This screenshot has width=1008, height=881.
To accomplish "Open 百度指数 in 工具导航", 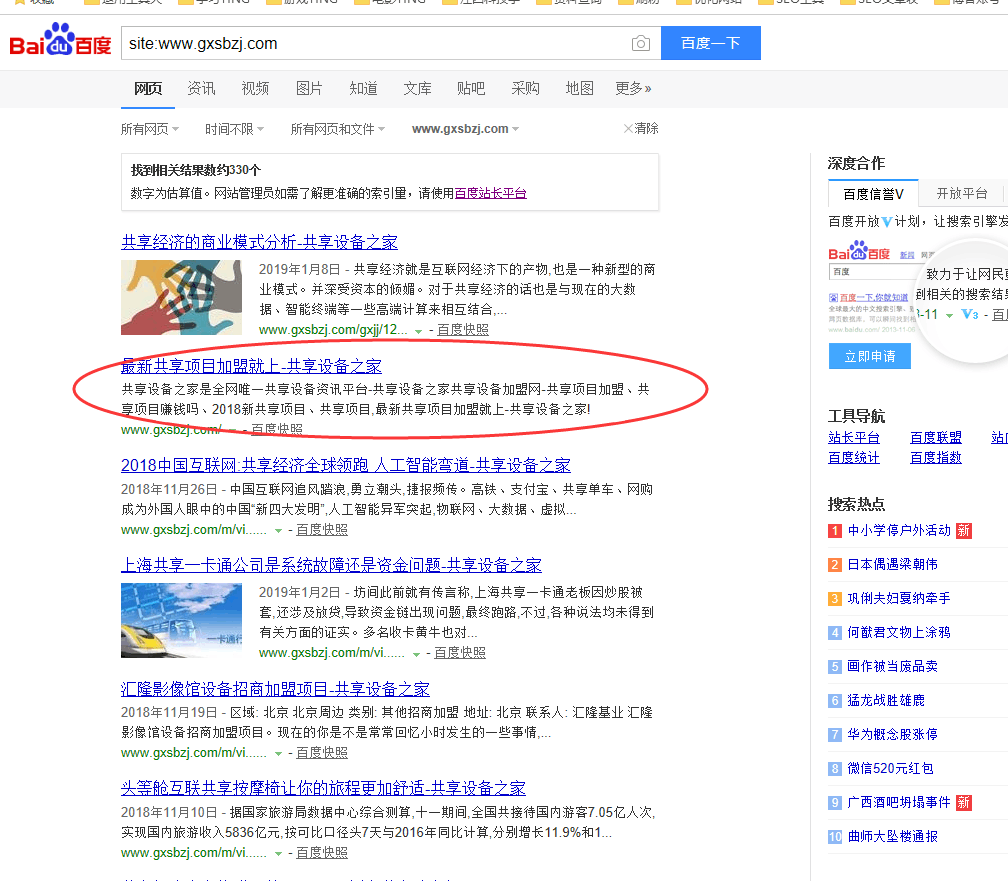I will coord(936,458).
